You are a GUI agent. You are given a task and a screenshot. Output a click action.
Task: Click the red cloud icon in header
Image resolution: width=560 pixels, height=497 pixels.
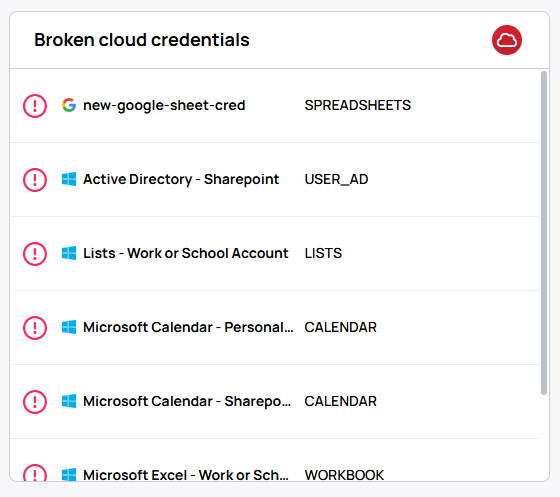click(x=506, y=40)
